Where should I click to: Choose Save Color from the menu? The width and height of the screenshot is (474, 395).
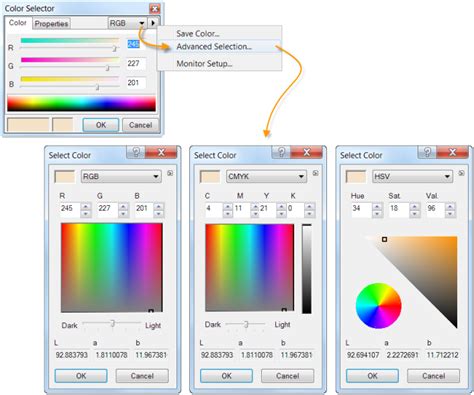(x=198, y=34)
